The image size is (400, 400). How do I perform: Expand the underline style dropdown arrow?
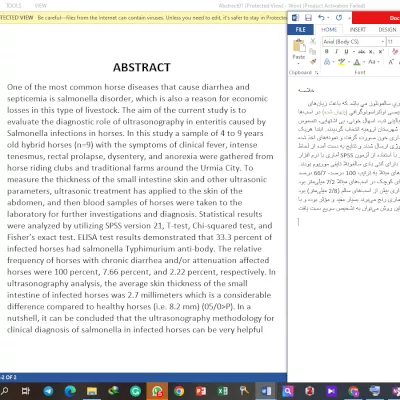coord(354,52)
